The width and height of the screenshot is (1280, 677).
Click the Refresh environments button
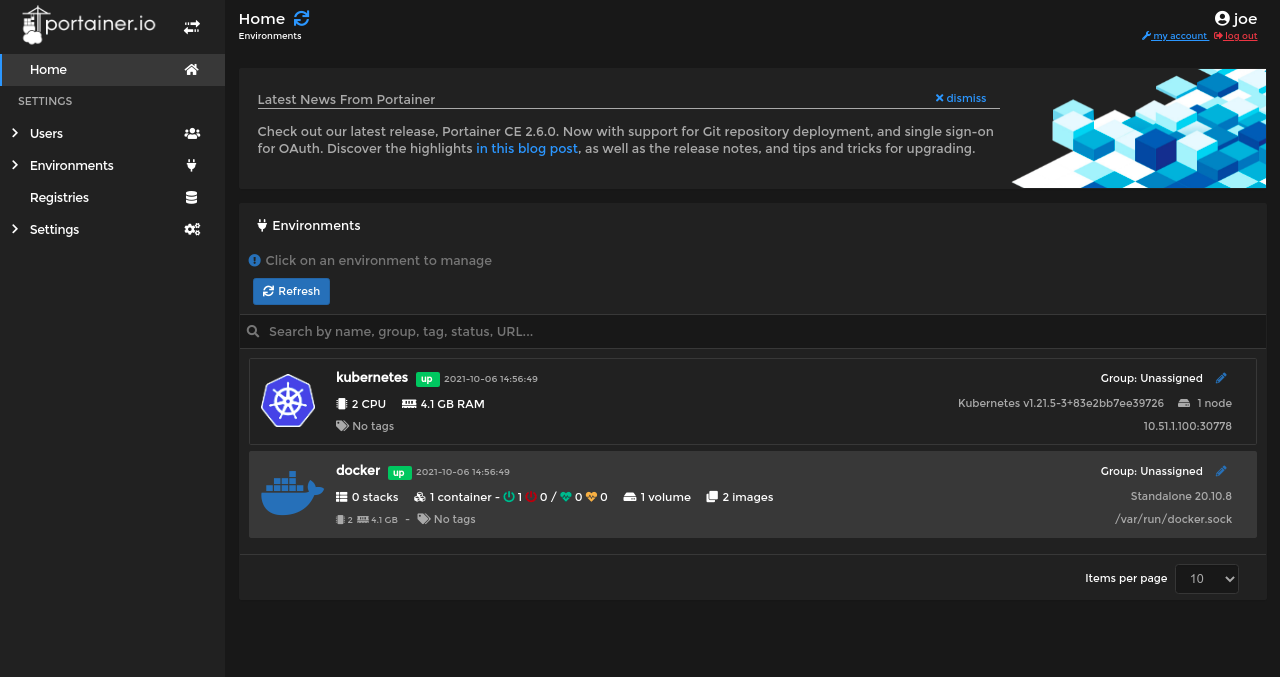[x=291, y=291]
